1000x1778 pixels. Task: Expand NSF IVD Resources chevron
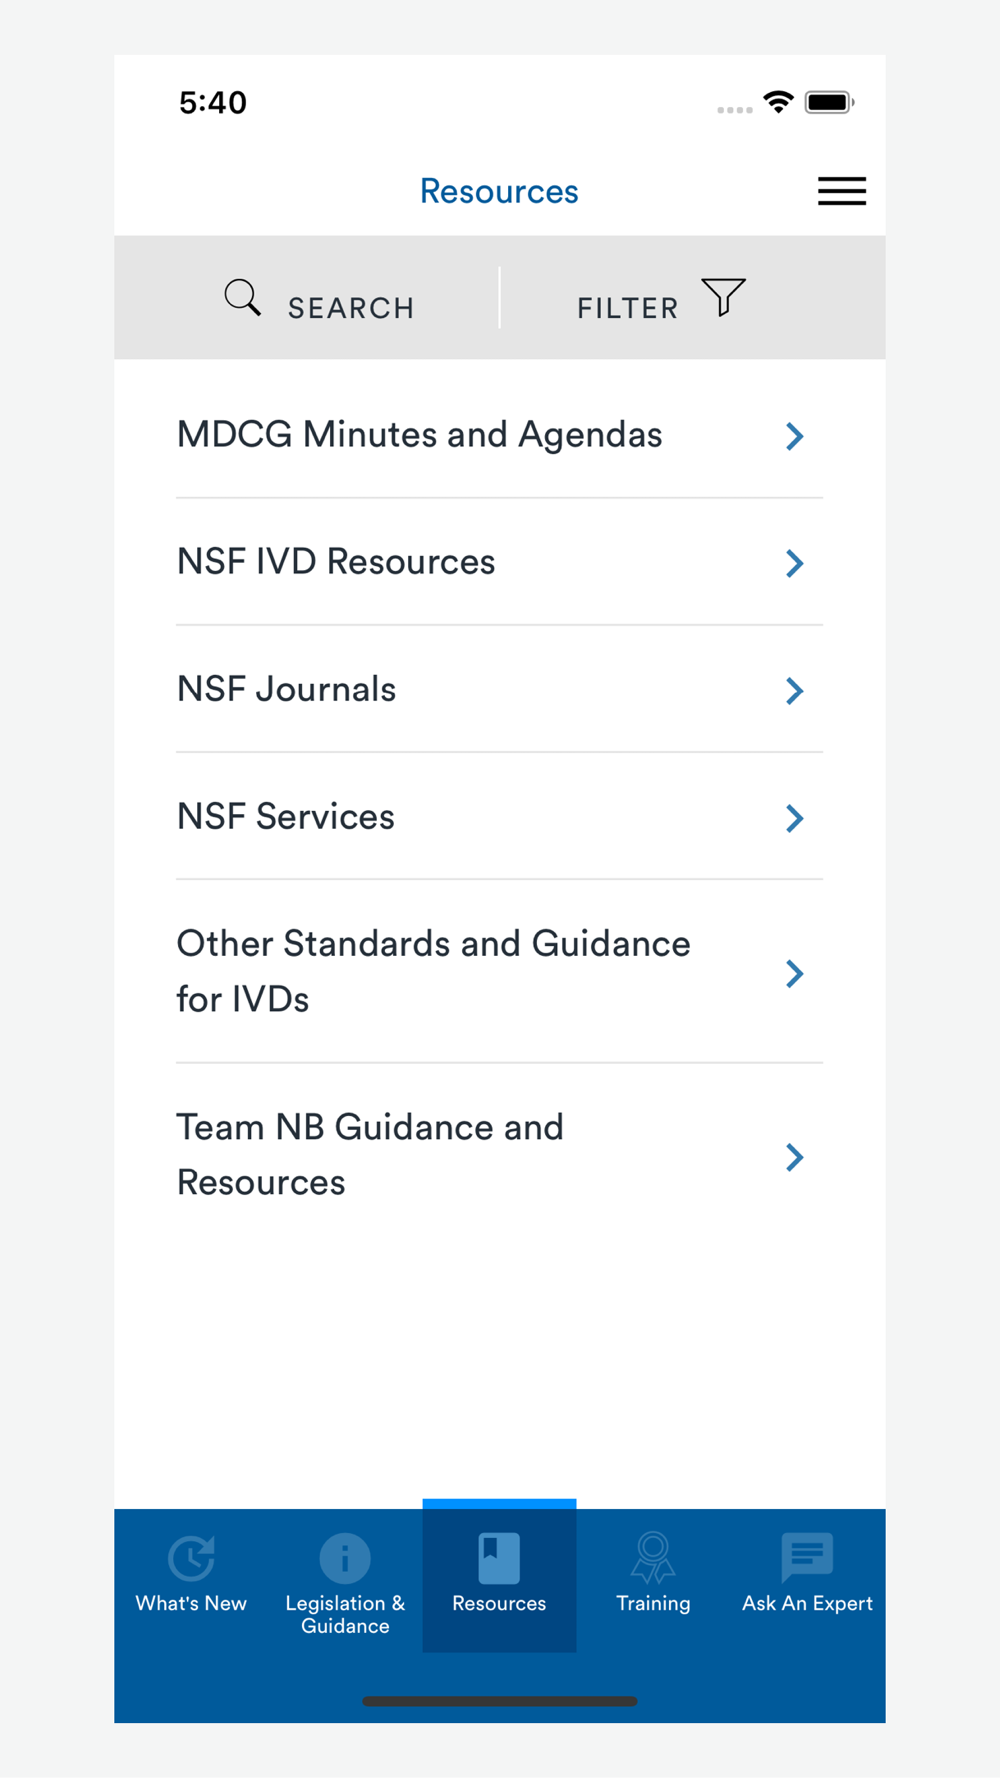point(795,563)
